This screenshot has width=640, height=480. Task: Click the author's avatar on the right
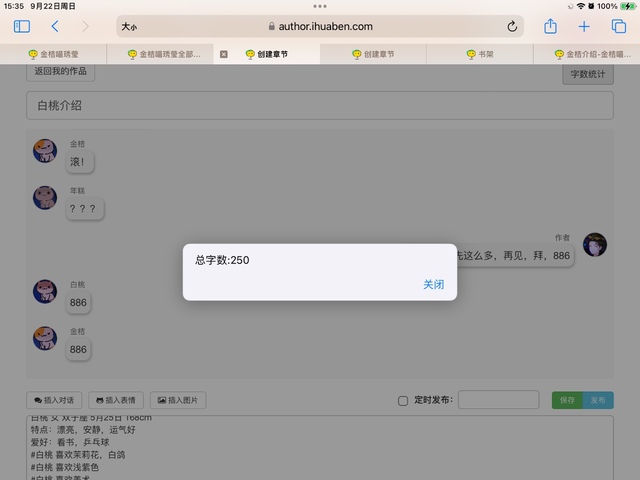coord(595,245)
